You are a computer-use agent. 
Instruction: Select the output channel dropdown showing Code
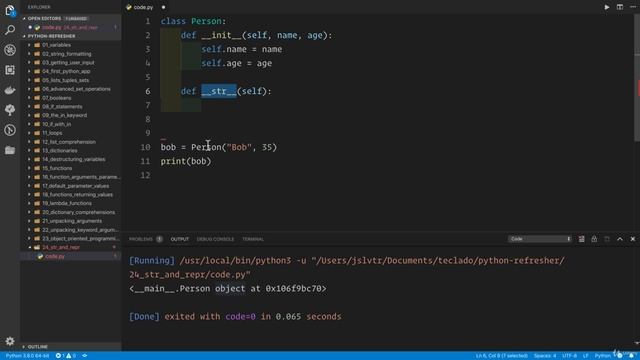coord(540,239)
